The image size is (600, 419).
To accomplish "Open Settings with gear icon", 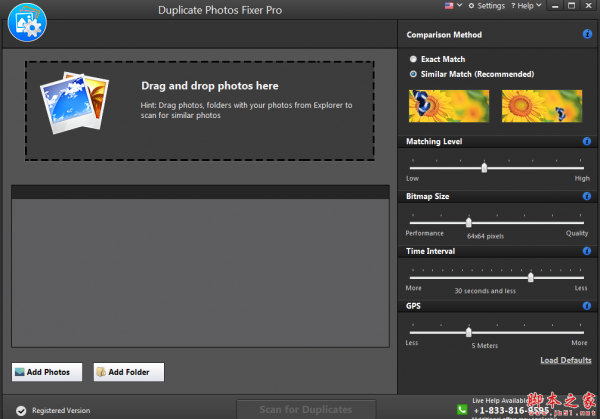I will [487, 6].
